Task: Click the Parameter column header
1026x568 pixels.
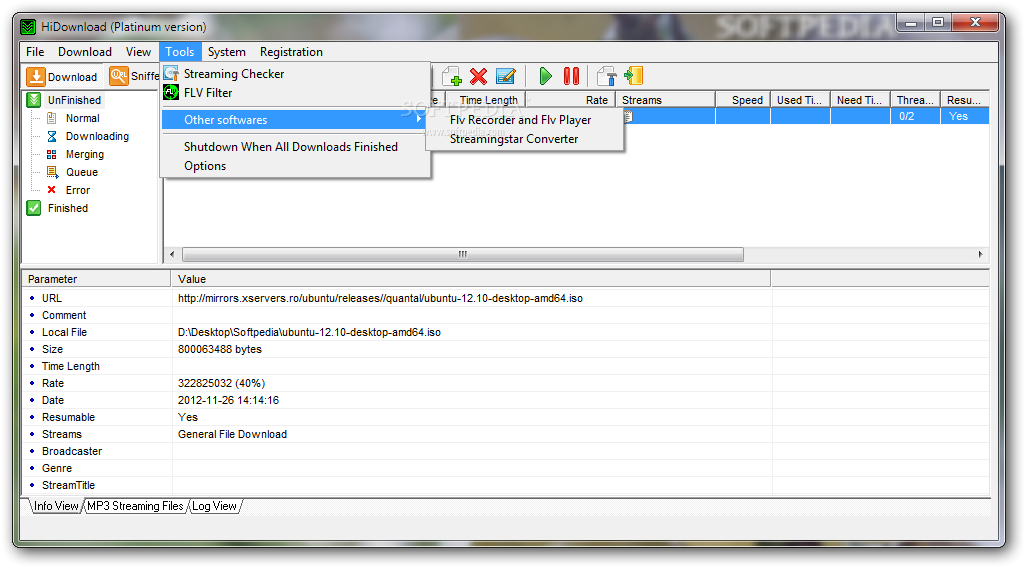Action: [x=96, y=279]
